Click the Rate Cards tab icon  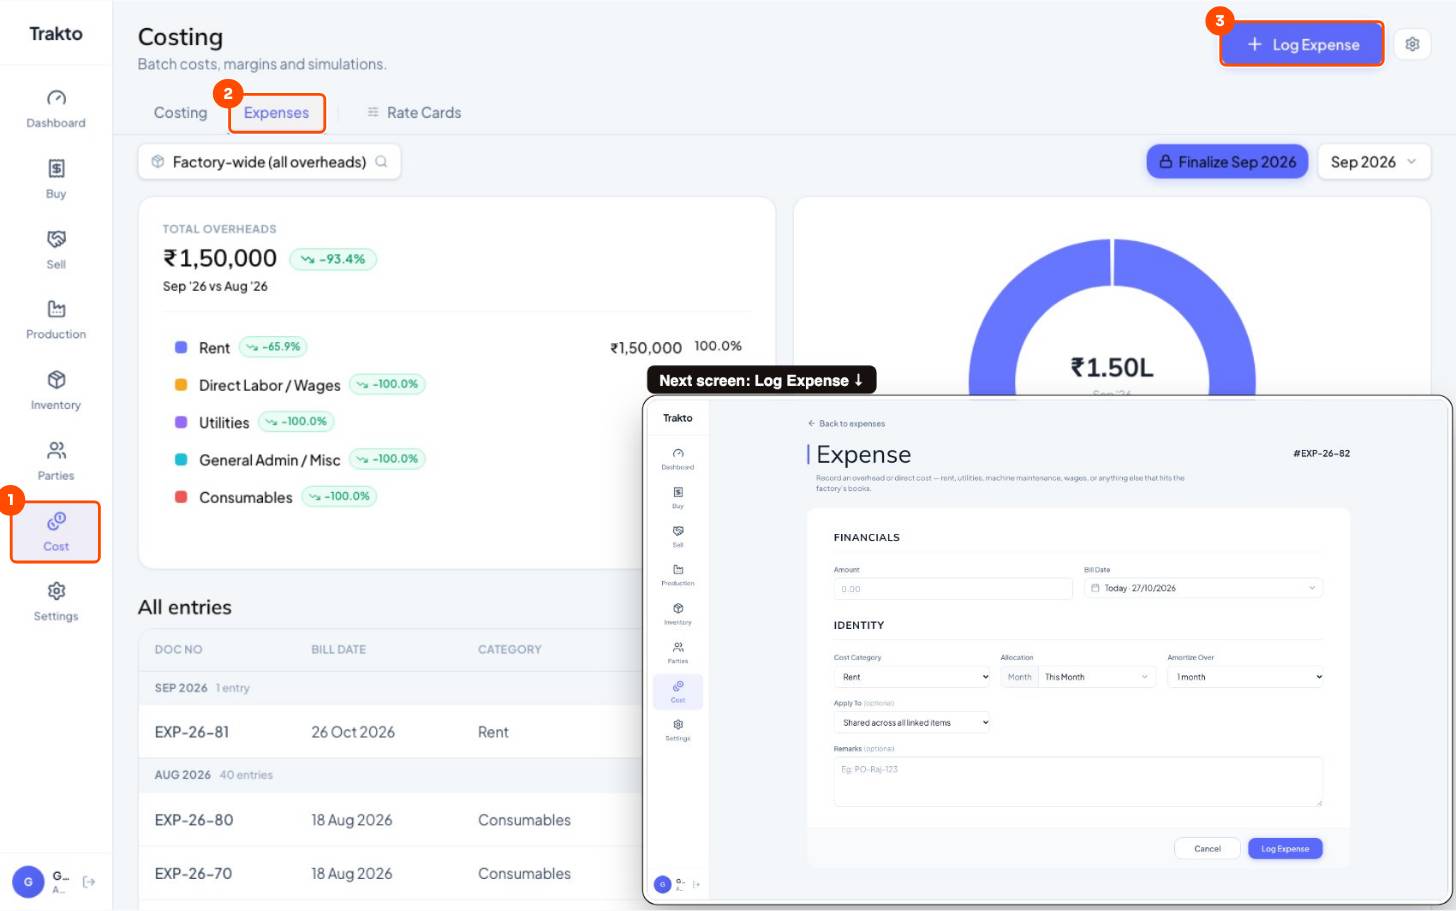click(x=373, y=113)
